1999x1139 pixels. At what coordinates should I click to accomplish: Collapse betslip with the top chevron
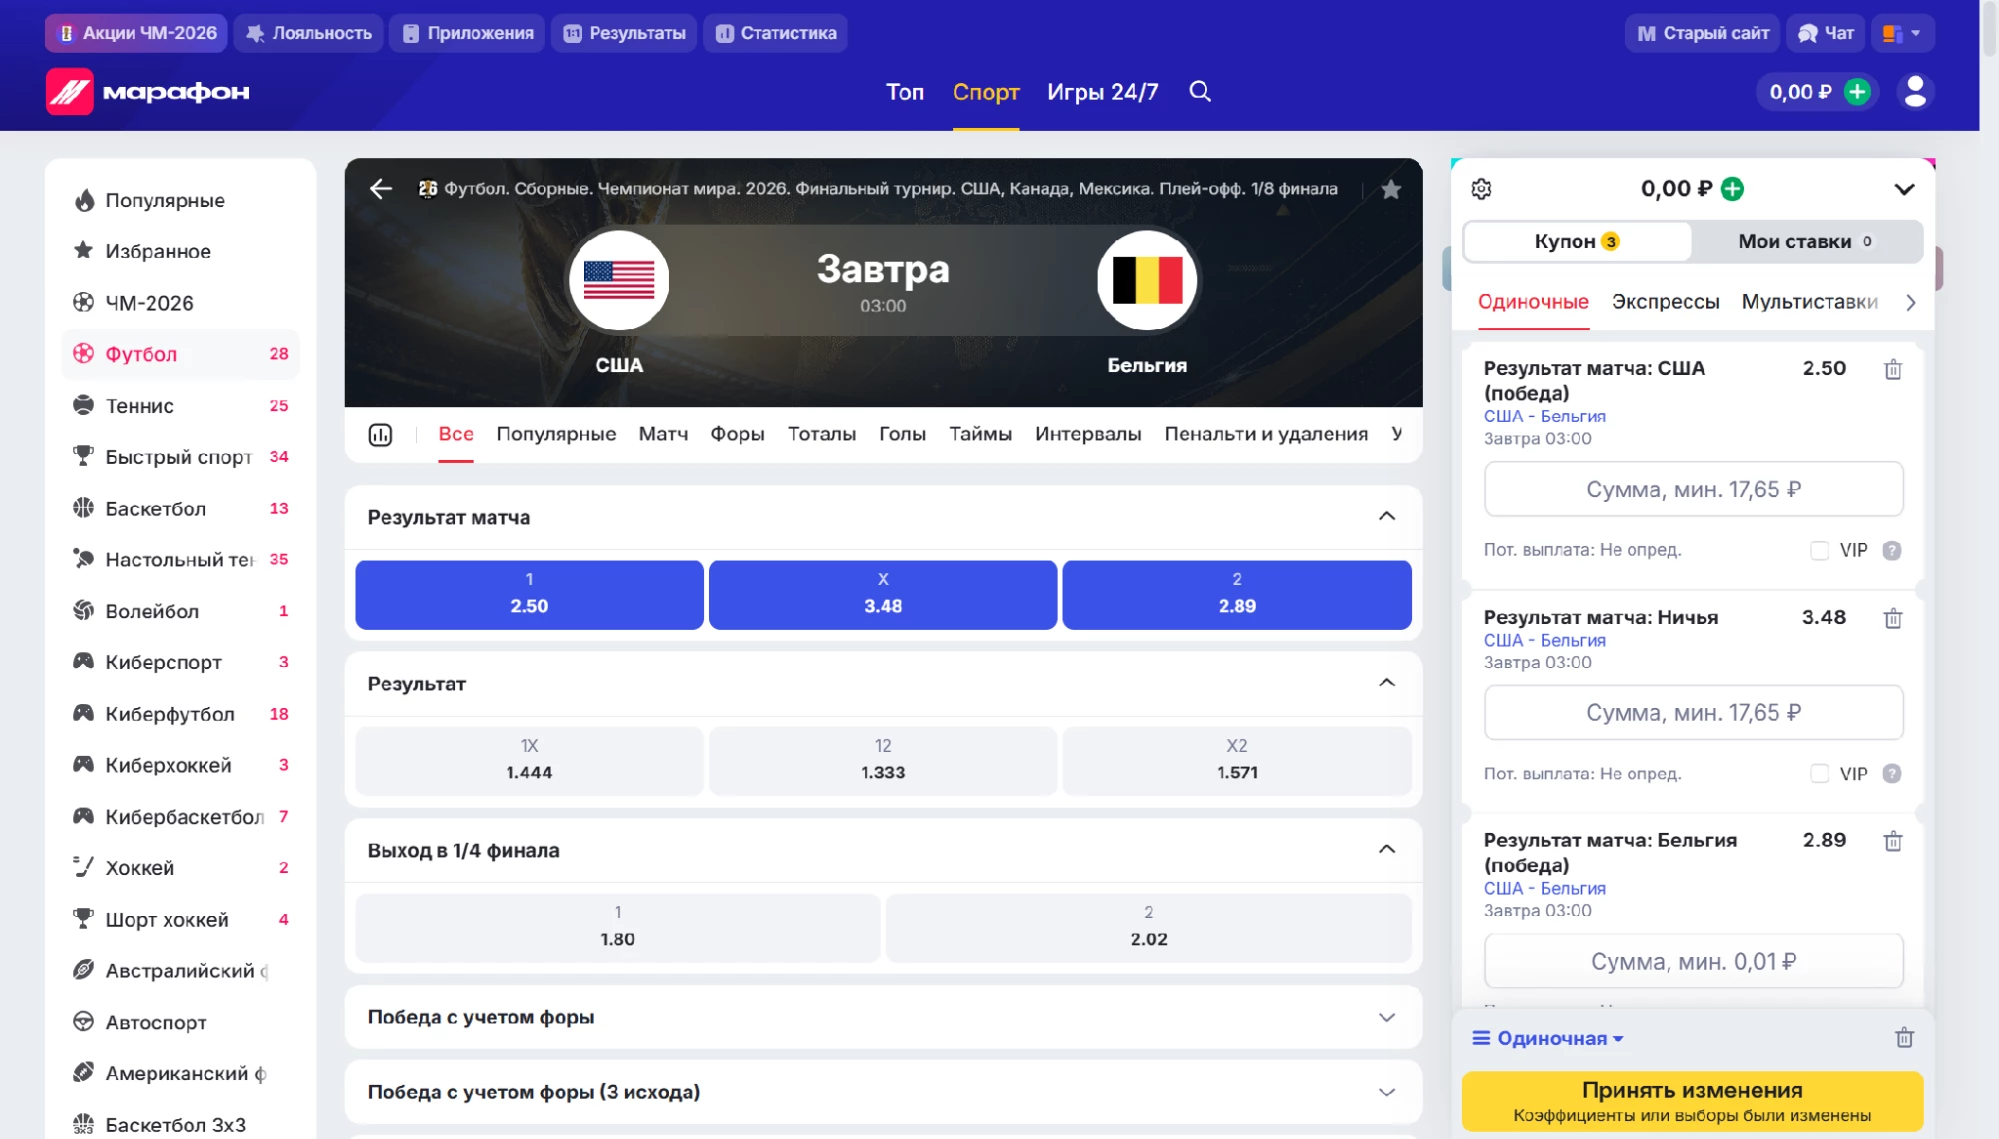(x=1903, y=189)
